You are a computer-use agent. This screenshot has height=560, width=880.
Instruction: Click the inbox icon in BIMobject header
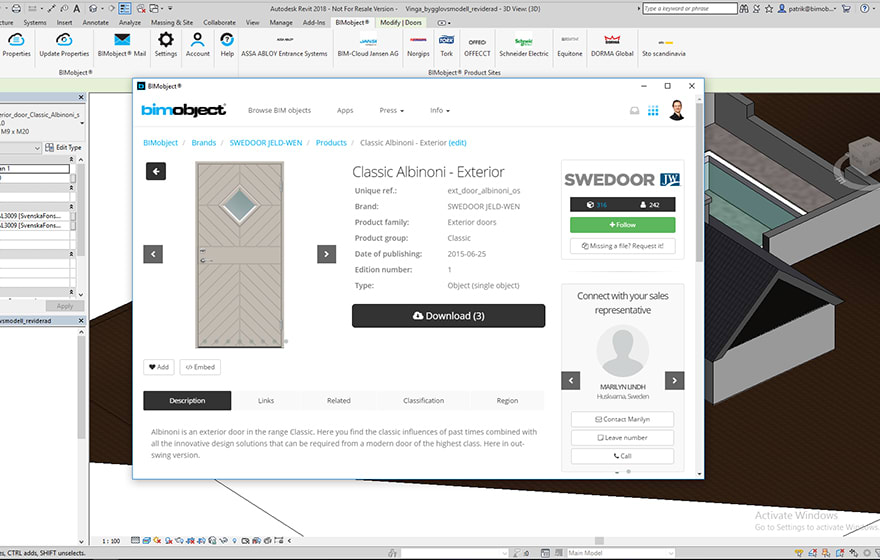click(x=634, y=111)
